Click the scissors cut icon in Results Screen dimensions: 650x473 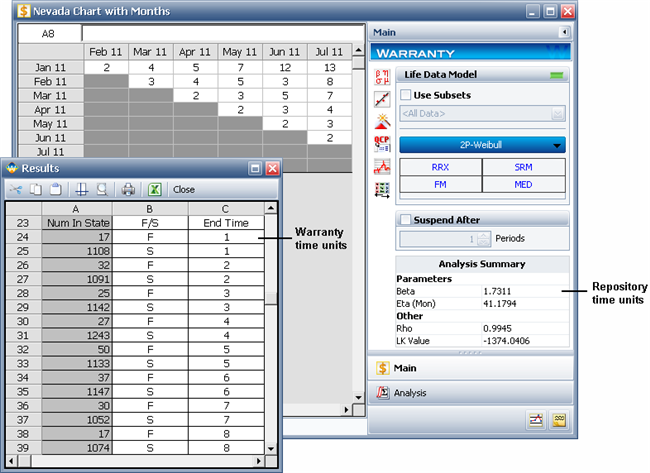pyautogui.click(x=16, y=188)
